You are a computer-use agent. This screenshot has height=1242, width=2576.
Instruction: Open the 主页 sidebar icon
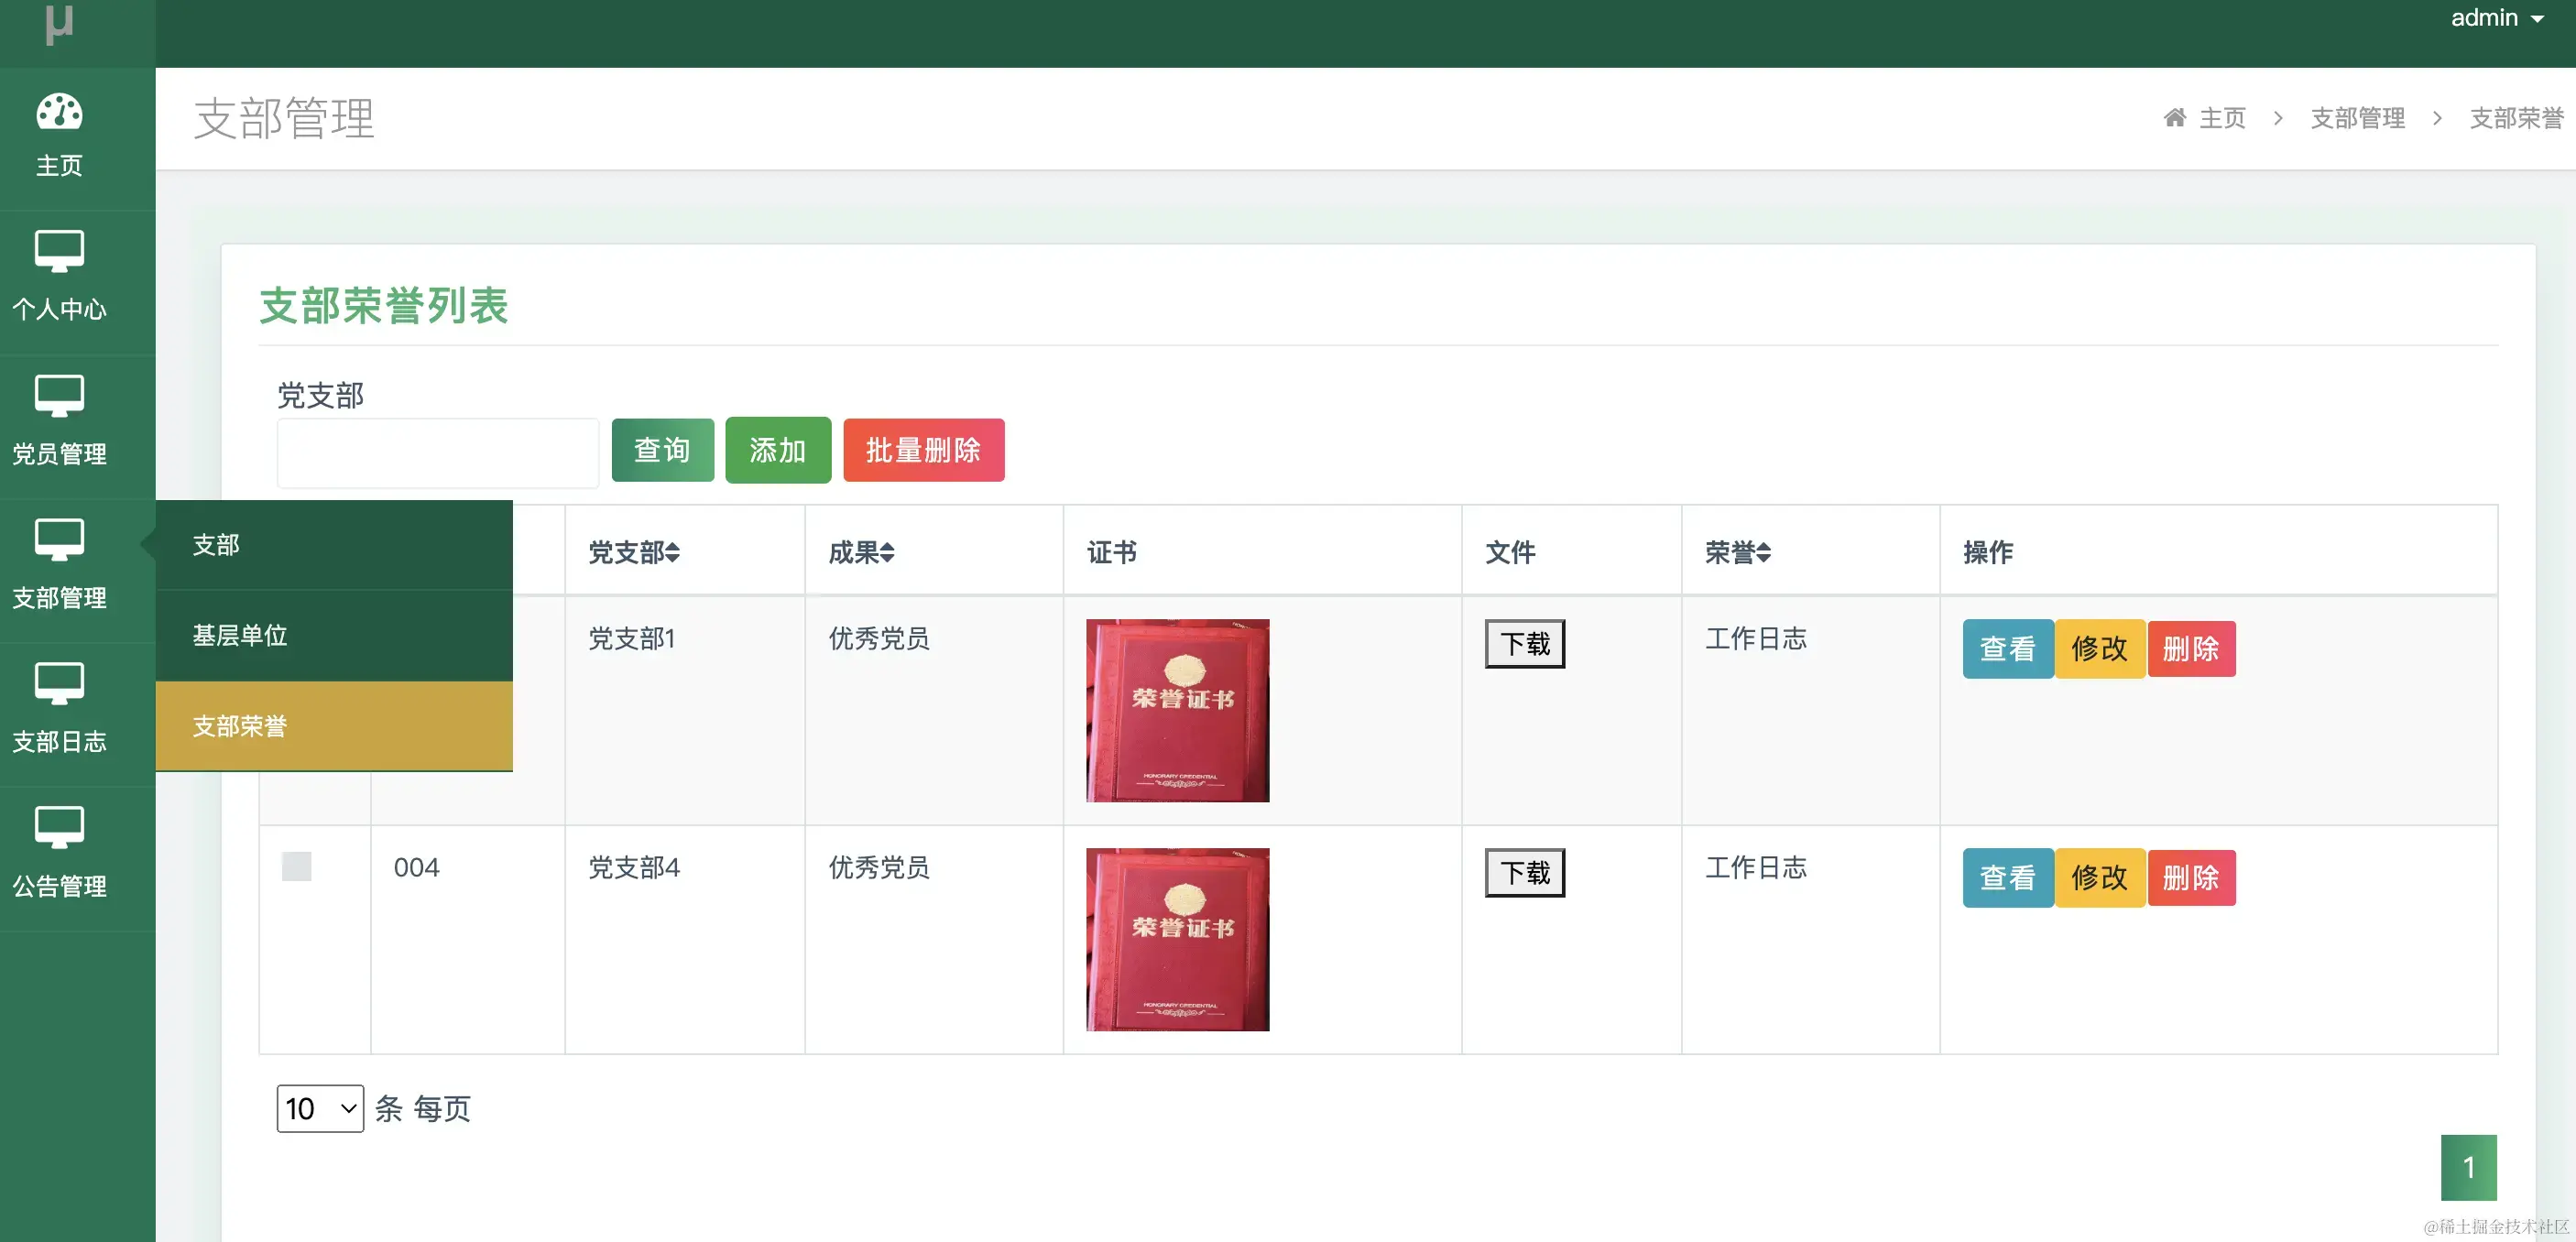59,135
